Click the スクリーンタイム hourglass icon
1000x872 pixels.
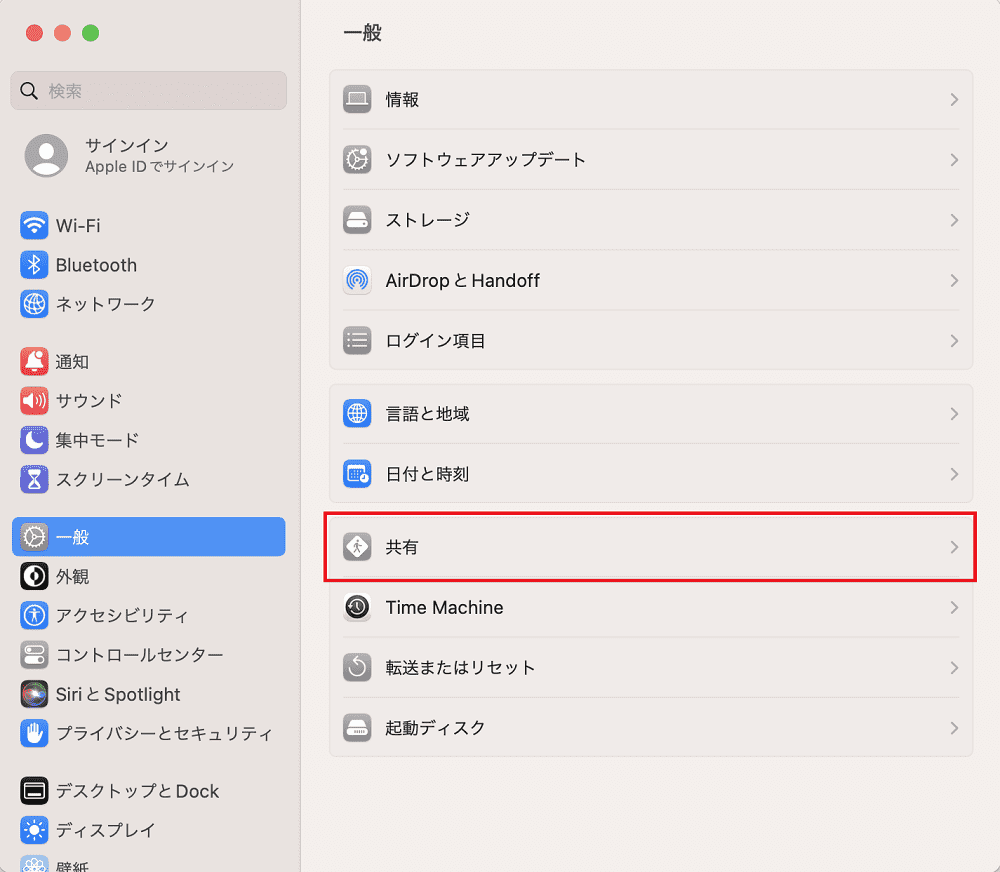(34, 479)
